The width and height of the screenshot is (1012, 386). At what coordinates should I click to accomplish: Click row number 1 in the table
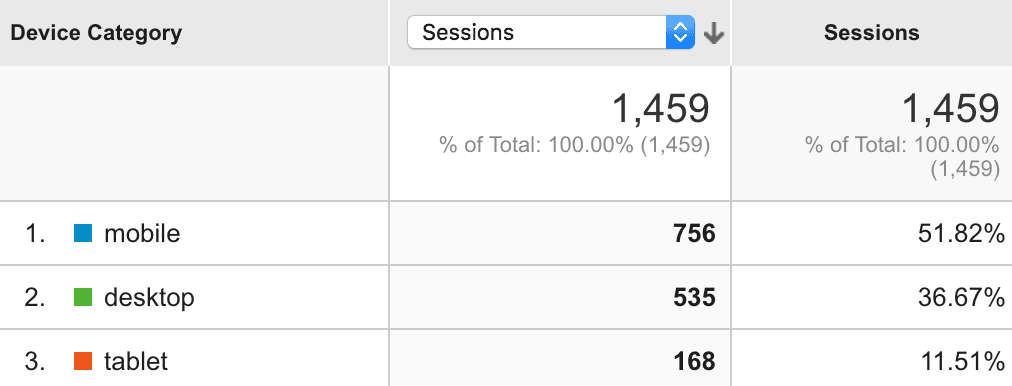pyautogui.click(x=34, y=233)
